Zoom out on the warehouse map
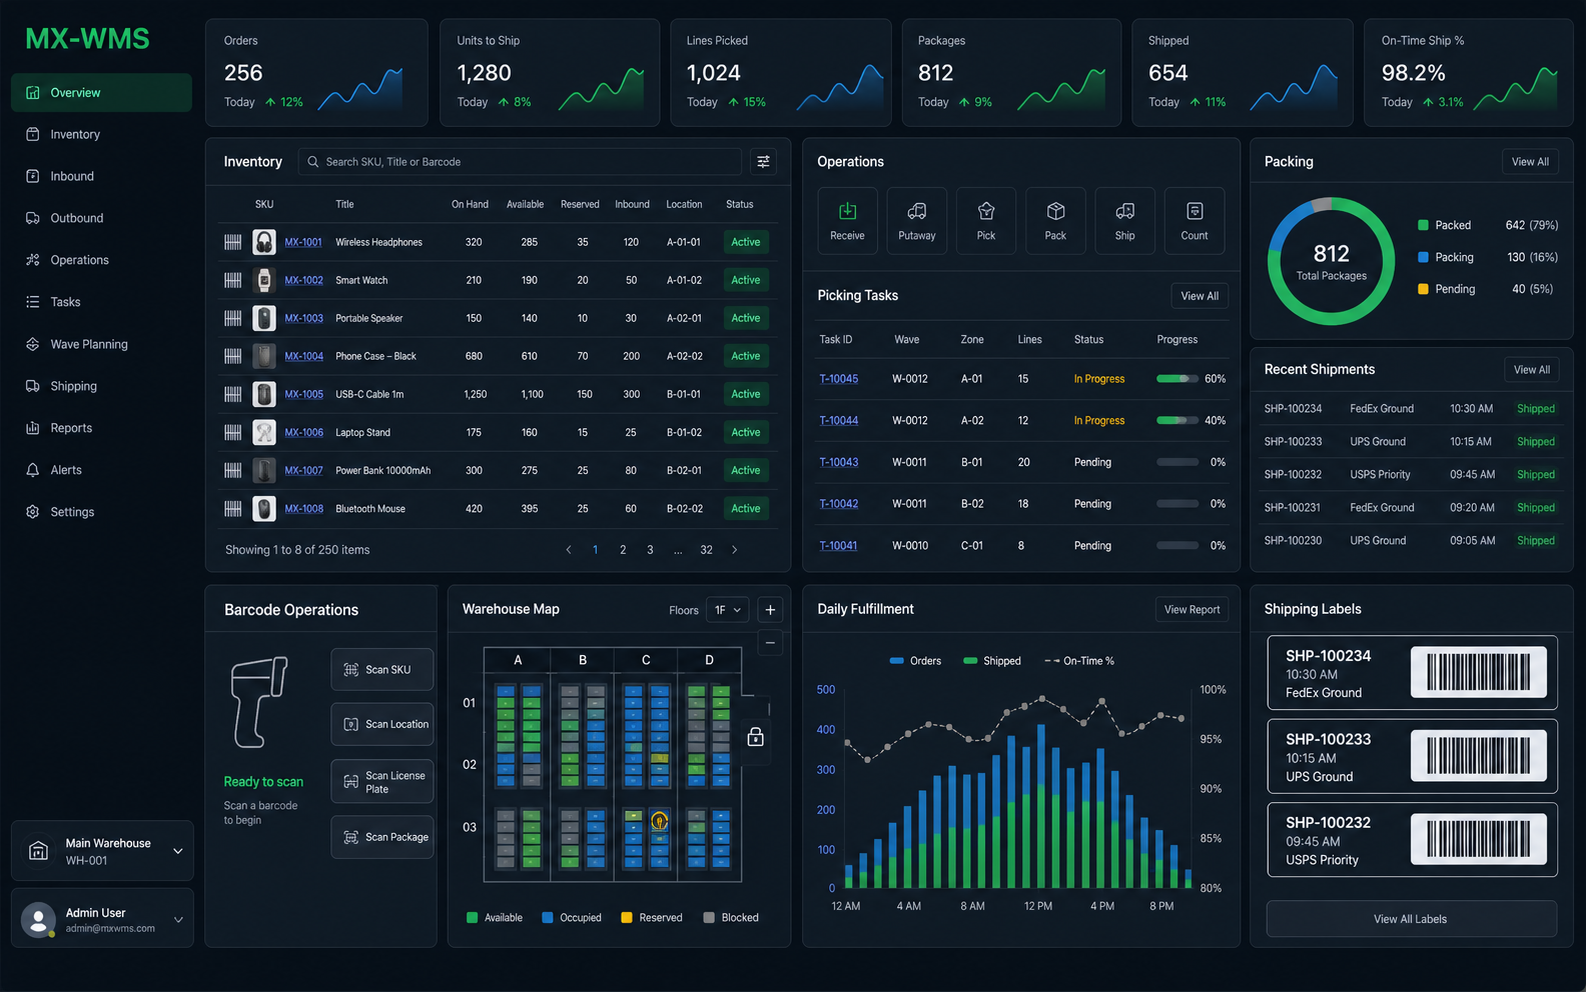The image size is (1586, 992). coord(770,642)
